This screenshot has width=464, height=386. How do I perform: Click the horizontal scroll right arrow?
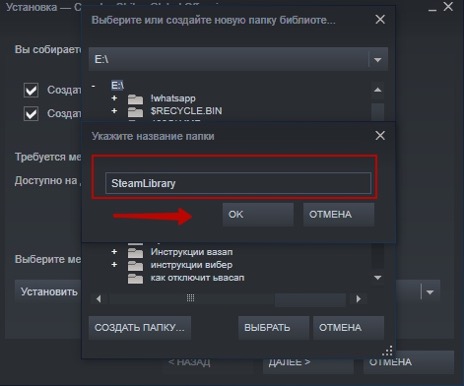click(358, 299)
